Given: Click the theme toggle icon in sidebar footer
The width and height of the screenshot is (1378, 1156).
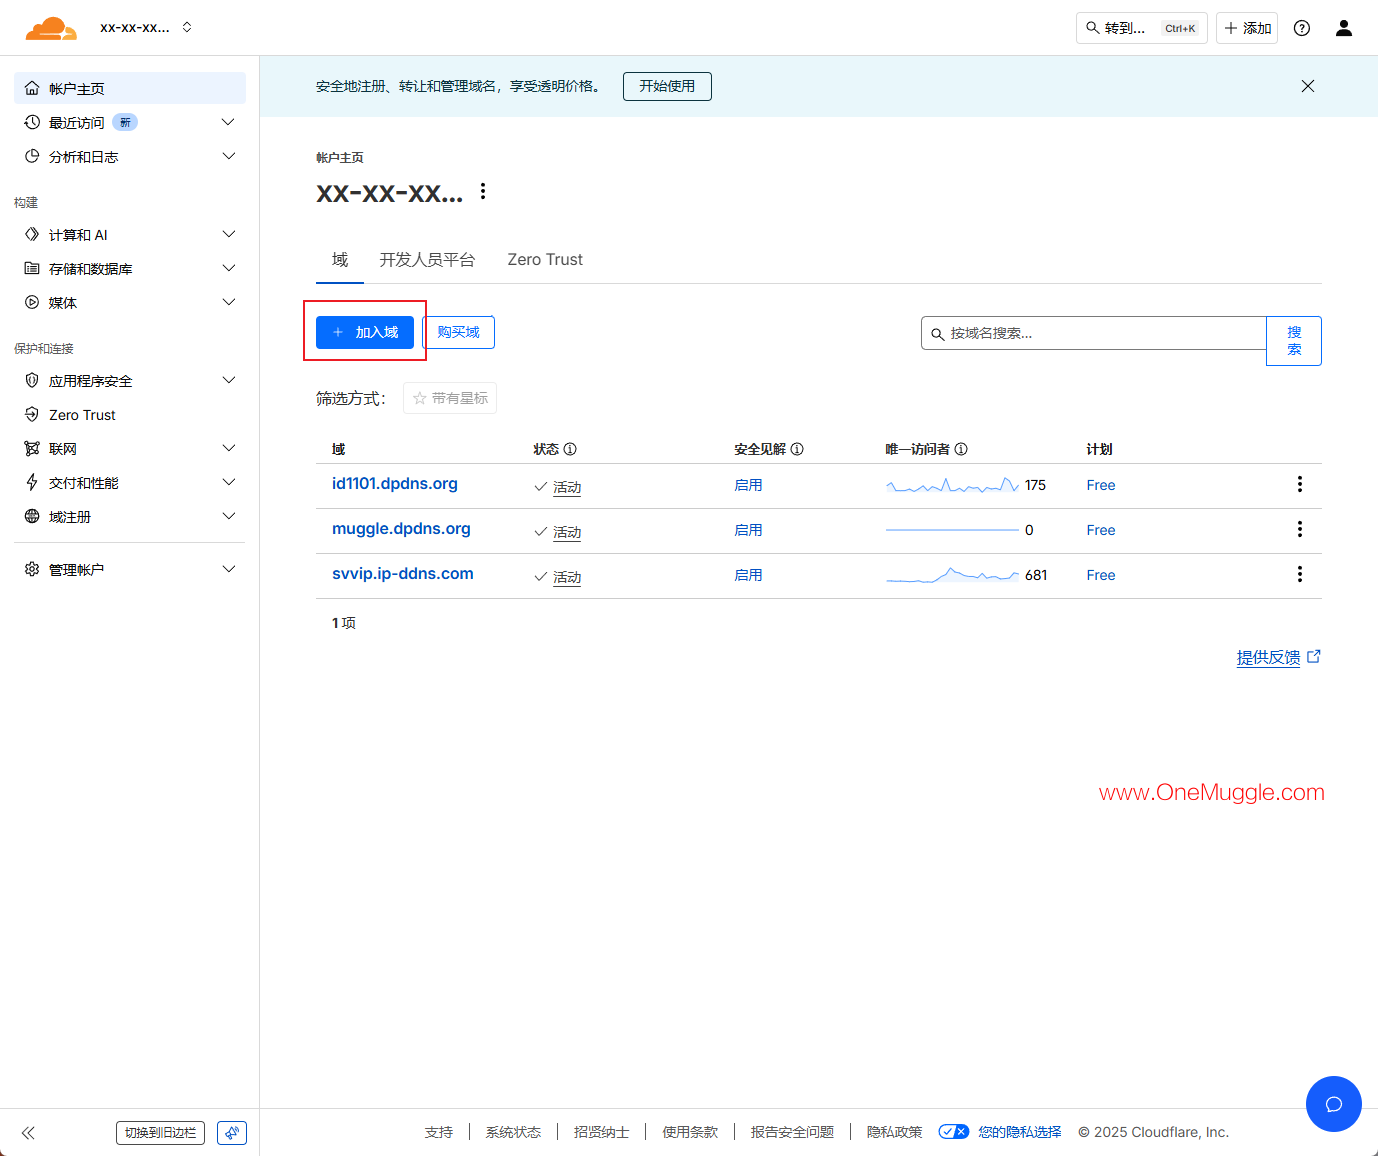Looking at the screenshot, I should pos(232,1133).
